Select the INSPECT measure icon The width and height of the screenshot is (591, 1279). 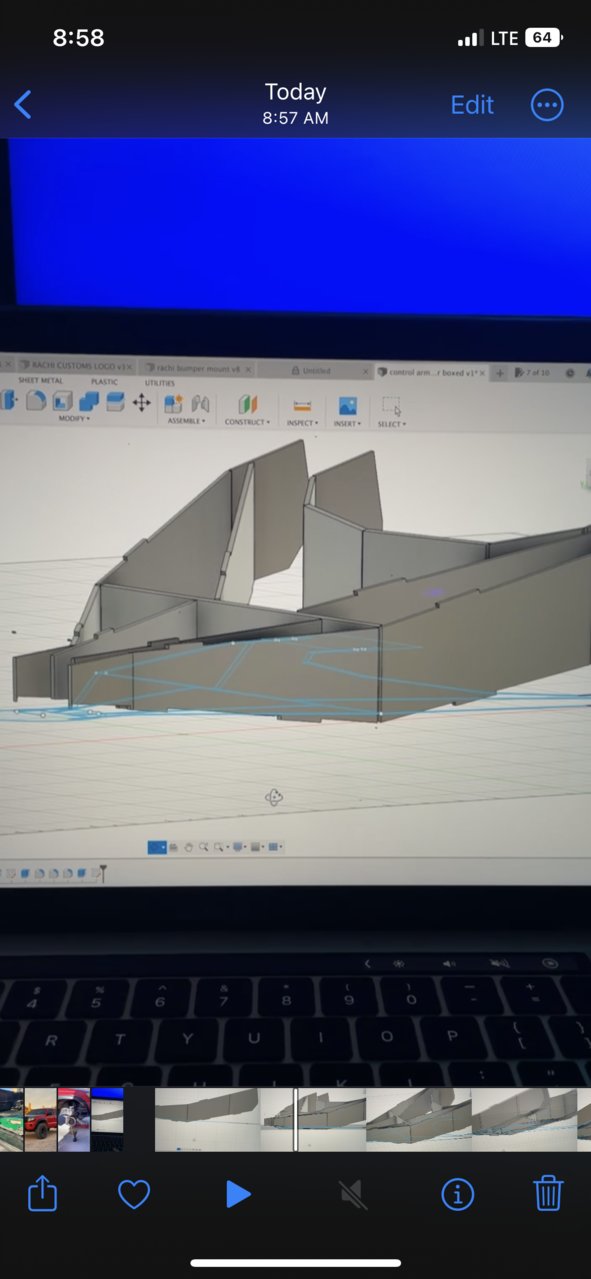pyautogui.click(x=302, y=406)
